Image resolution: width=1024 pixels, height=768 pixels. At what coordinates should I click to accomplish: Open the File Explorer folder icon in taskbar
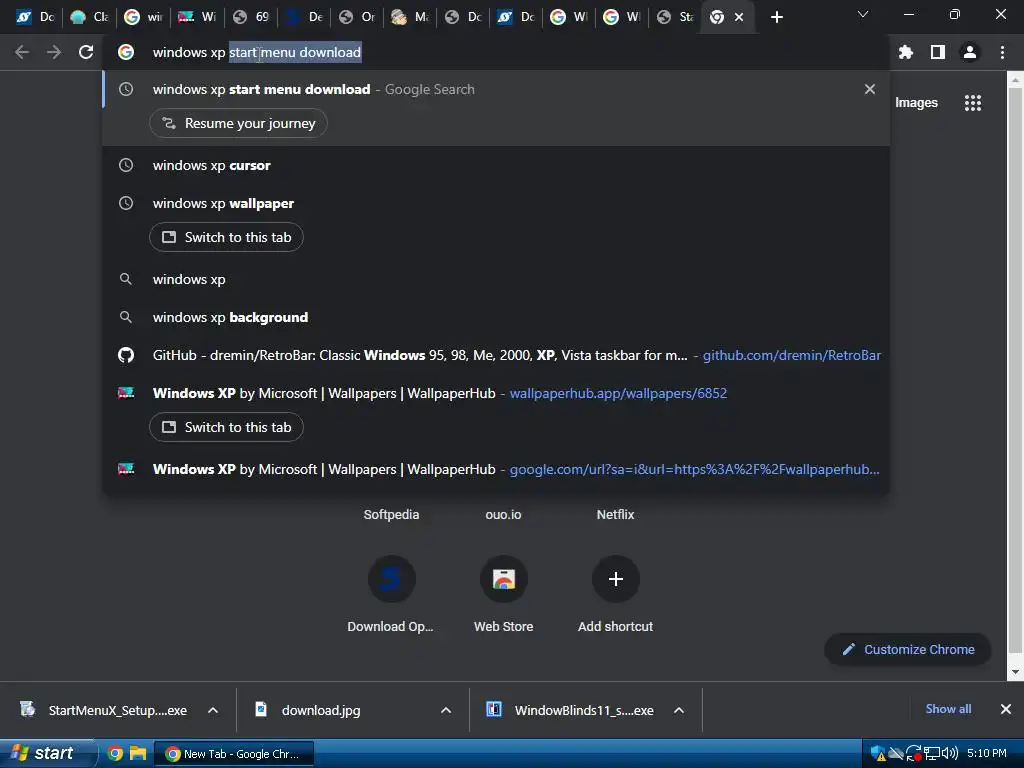[138, 754]
